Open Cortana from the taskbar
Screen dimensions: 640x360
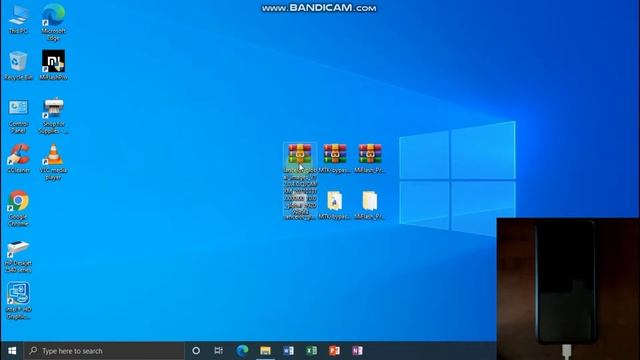(196, 351)
